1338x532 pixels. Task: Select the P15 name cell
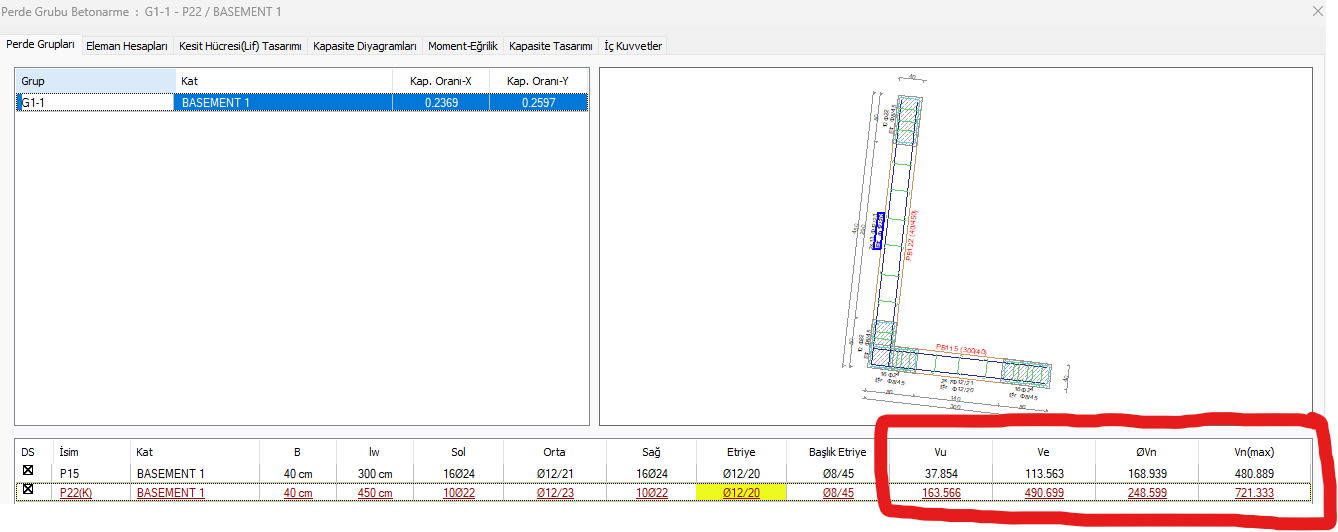(x=70, y=473)
